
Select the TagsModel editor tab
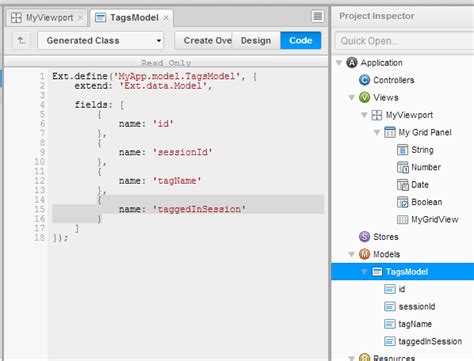click(132, 18)
